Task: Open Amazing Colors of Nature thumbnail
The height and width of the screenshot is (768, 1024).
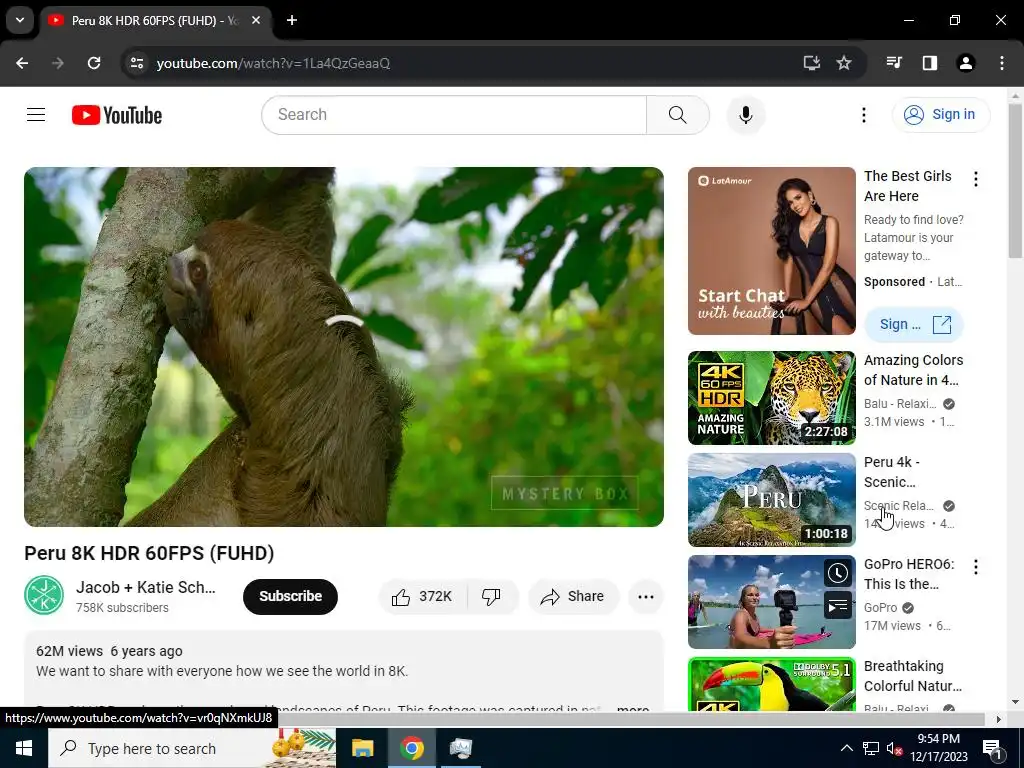Action: click(771, 398)
